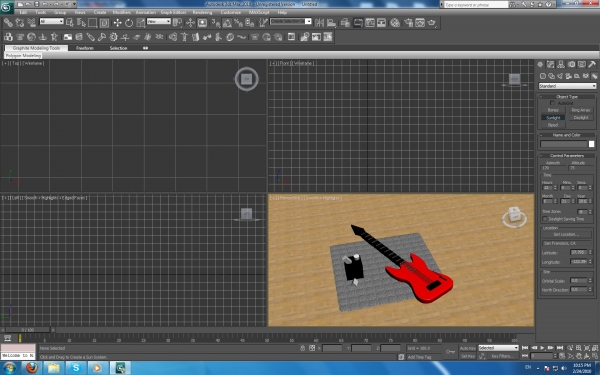Click the Get Location button

coord(567,234)
